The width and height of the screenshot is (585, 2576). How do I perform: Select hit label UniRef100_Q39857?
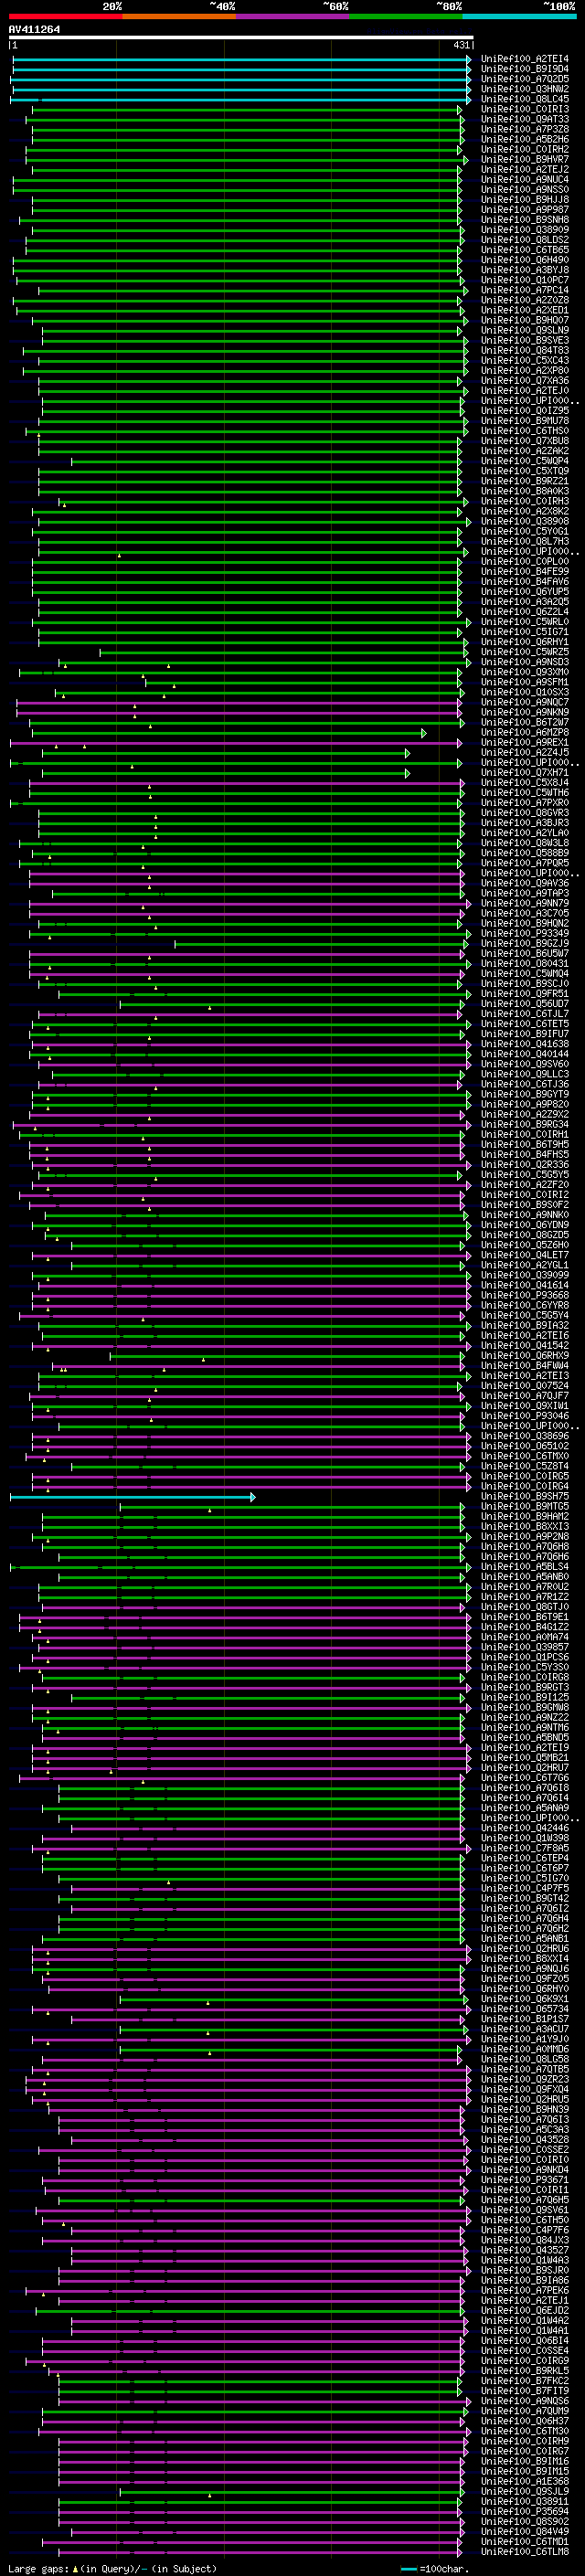pyautogui.click(x=525, y=1647)
